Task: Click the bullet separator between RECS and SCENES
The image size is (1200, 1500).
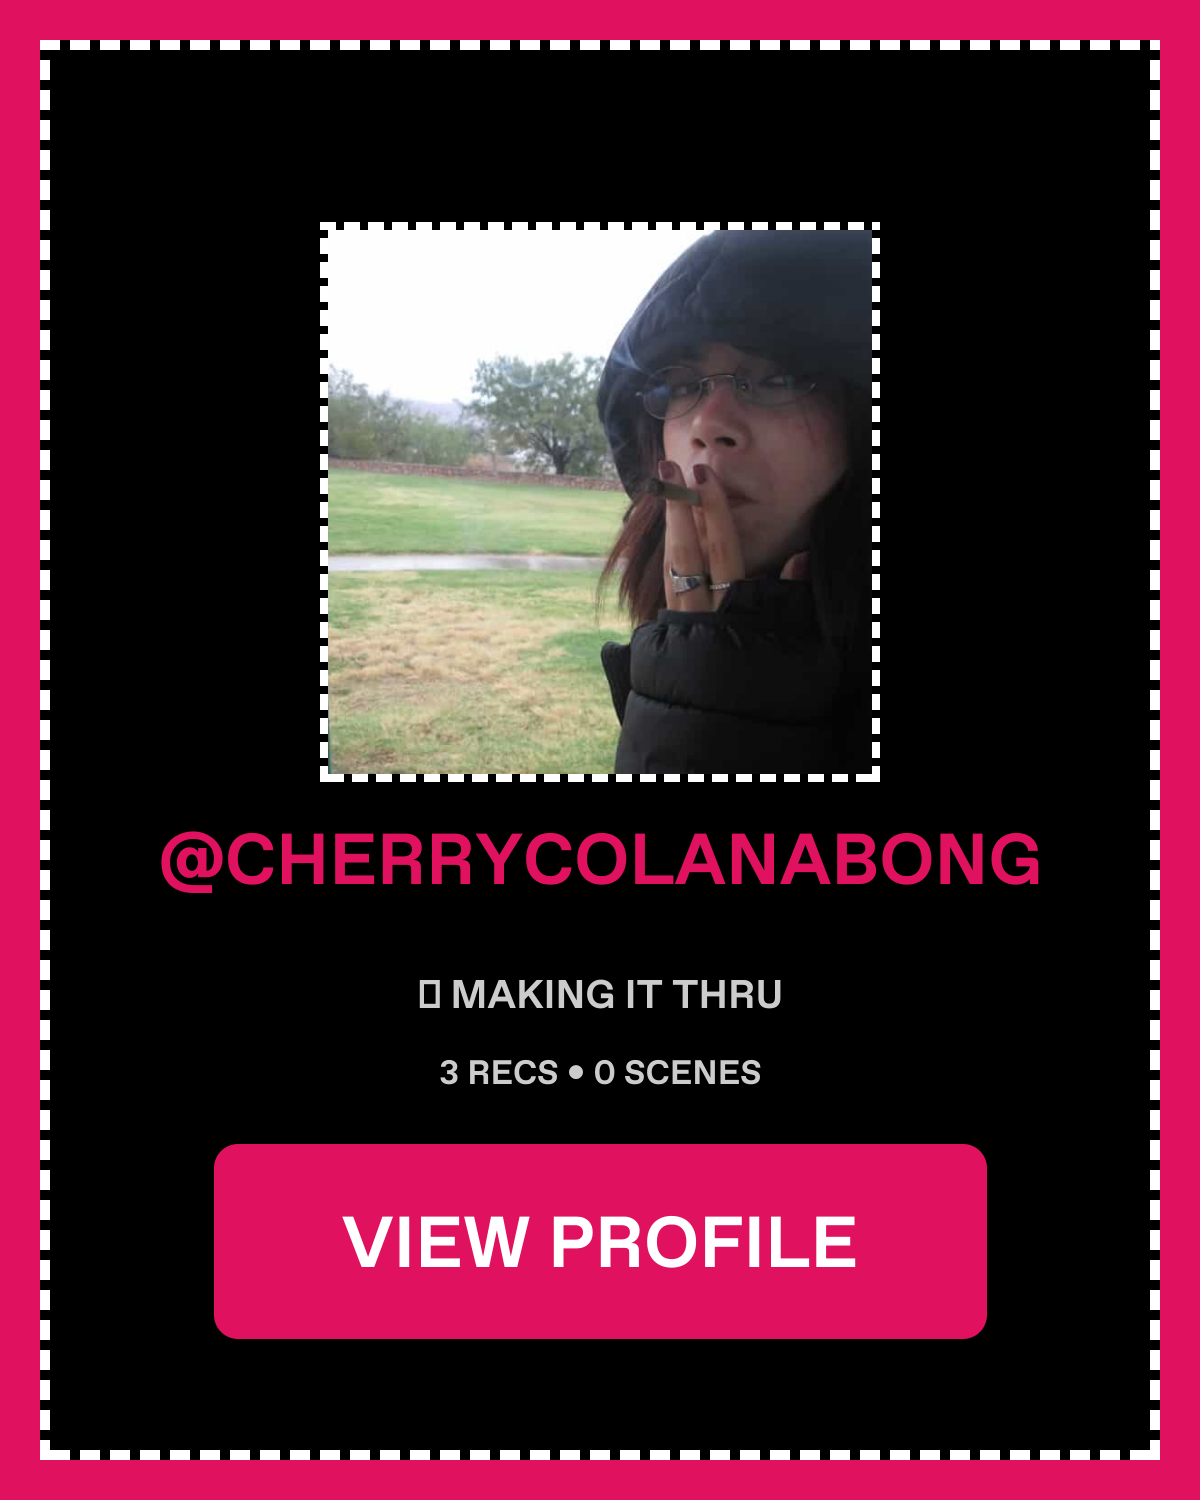Action: click(575, 1073)
